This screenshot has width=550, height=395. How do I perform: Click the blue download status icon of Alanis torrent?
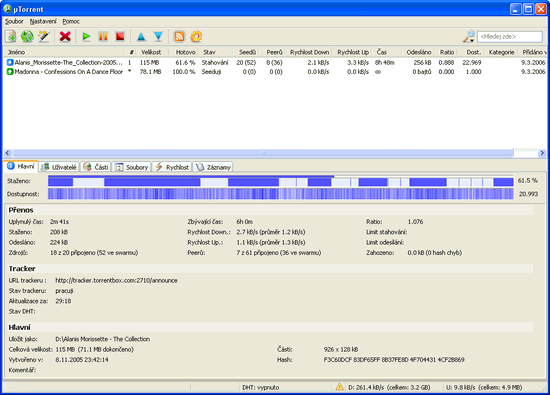click(10, 62)
